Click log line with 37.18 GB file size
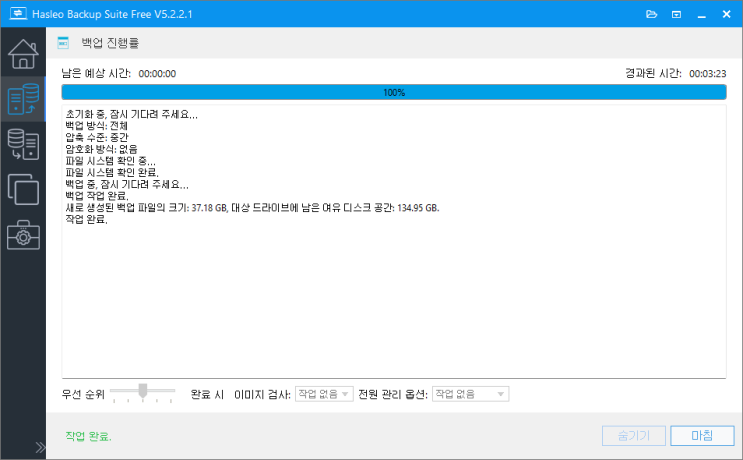The width and height of the screenshot is (743, 460). [x=252, y=207]
